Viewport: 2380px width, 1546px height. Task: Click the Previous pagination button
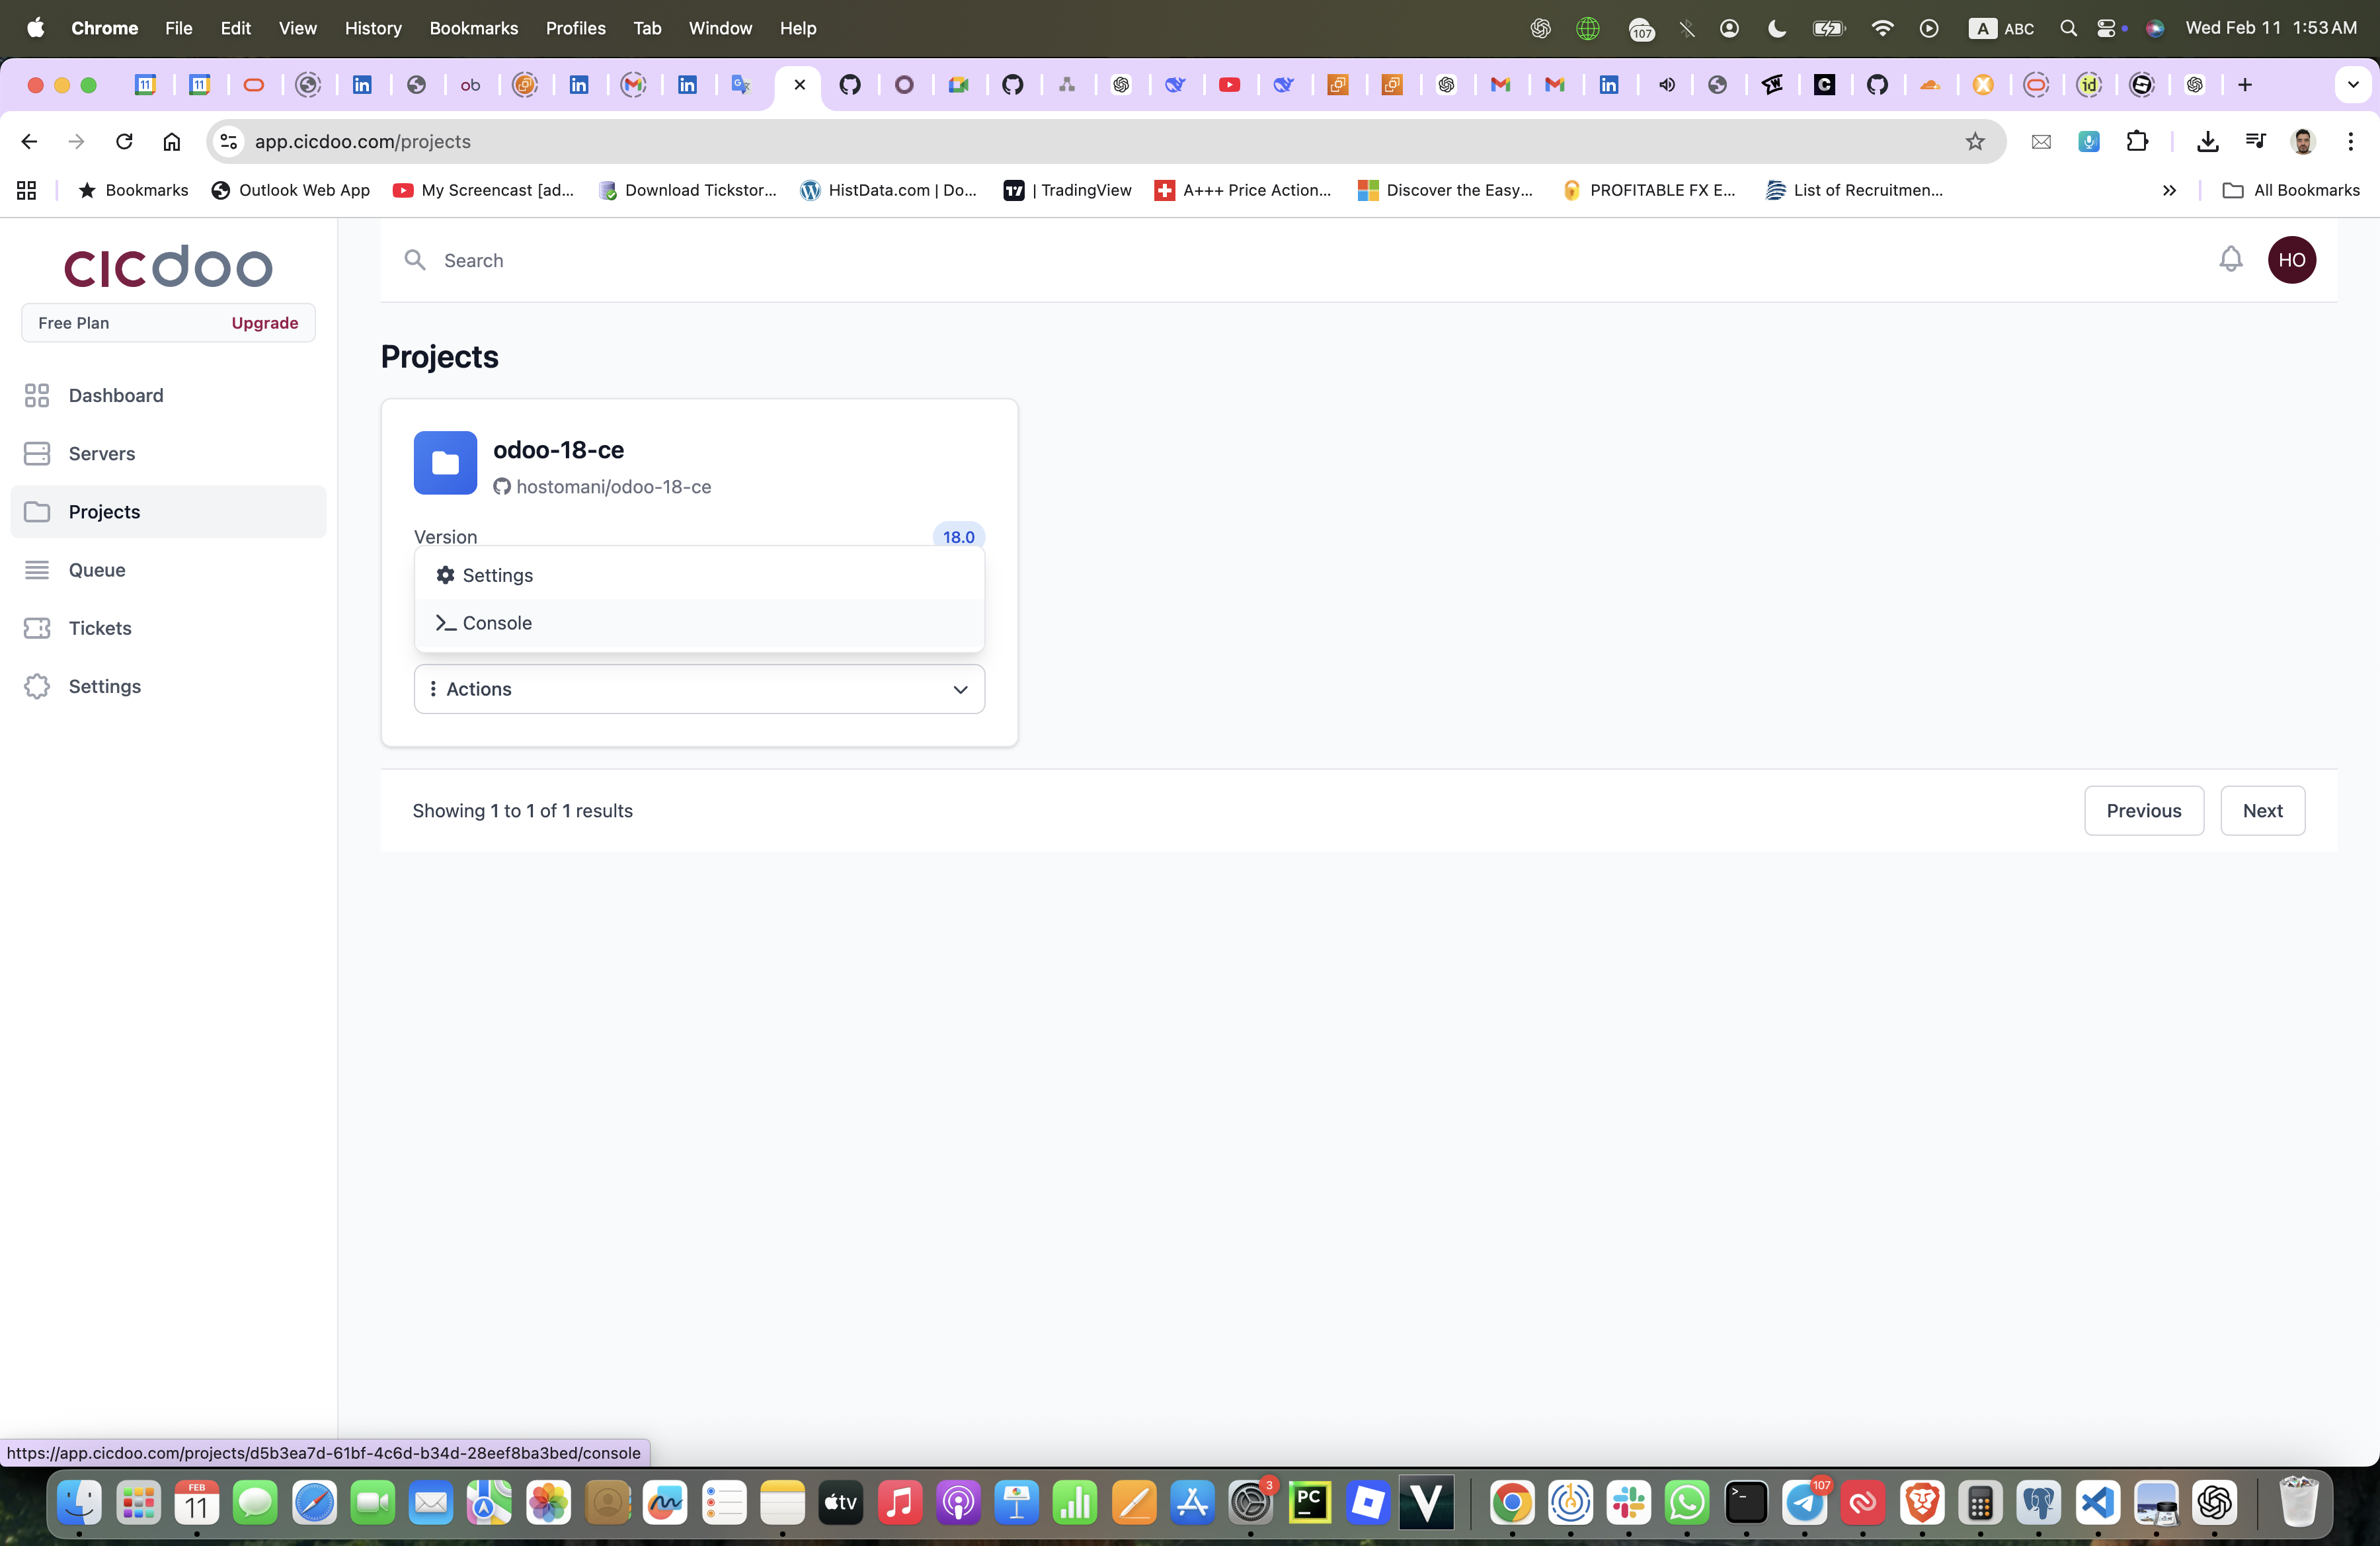pyautogui.click(x=2143, y=811)
